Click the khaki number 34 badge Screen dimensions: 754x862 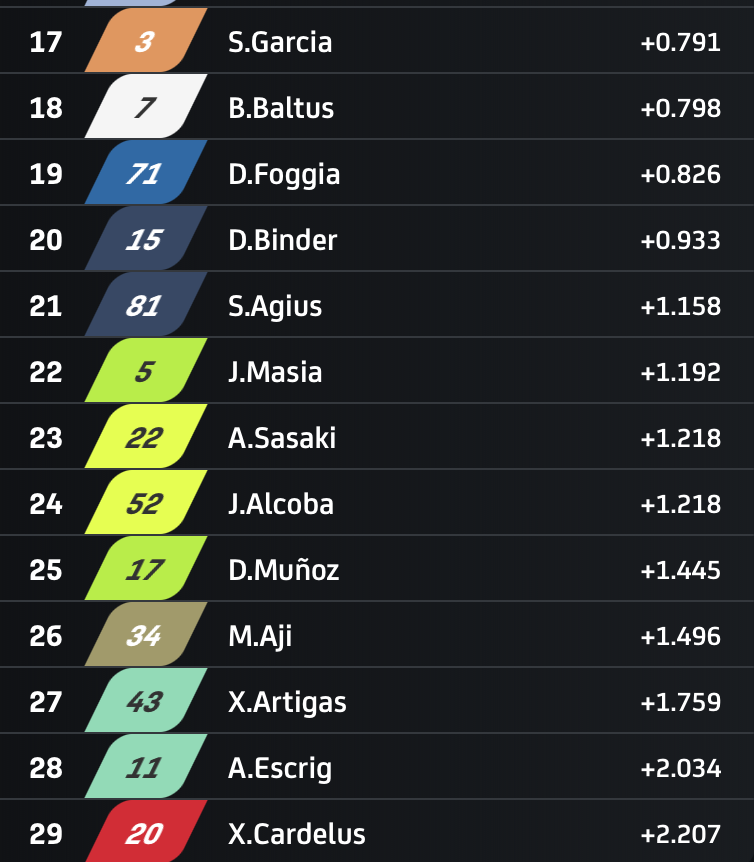(145, 636)
